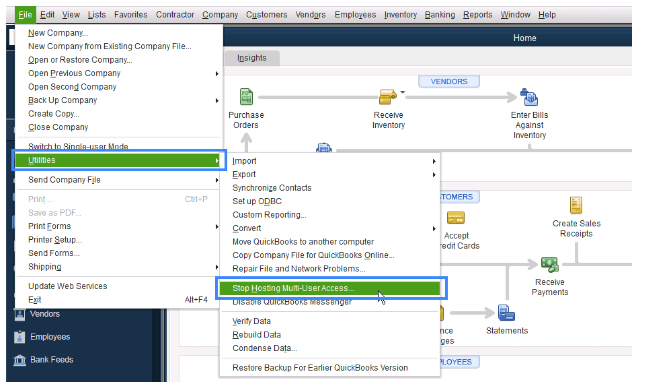
Task: Click the Create Sales Receipts icon
Action: [x=576, y=205]
